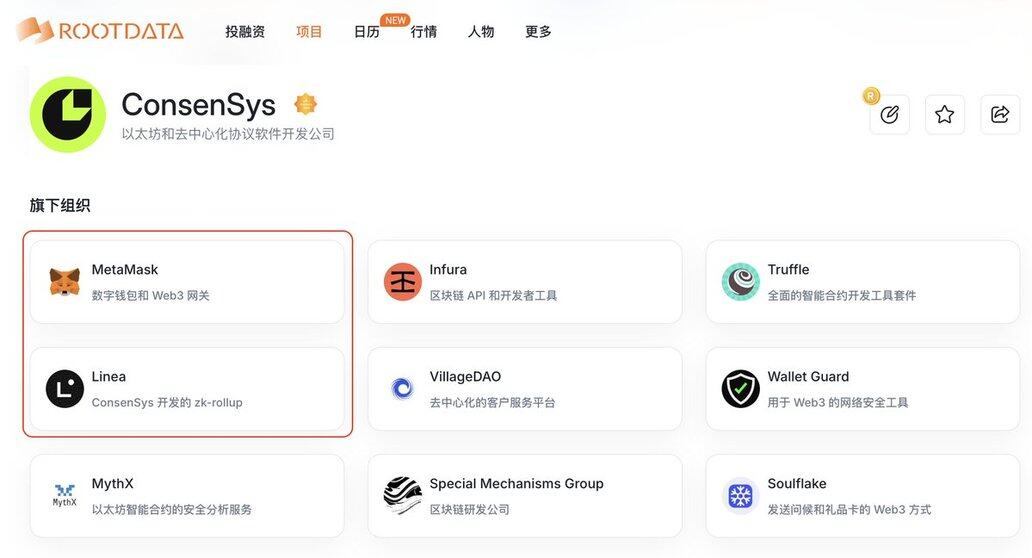This screenshot has width=1032, height=558.
Task: Click the RootData logo
Action: pyautogui.click(x=100, y=30)
